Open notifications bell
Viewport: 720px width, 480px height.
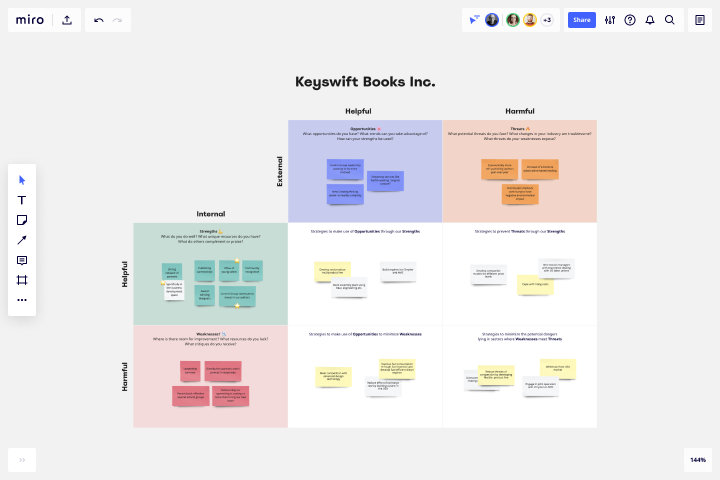coord(650,20)
